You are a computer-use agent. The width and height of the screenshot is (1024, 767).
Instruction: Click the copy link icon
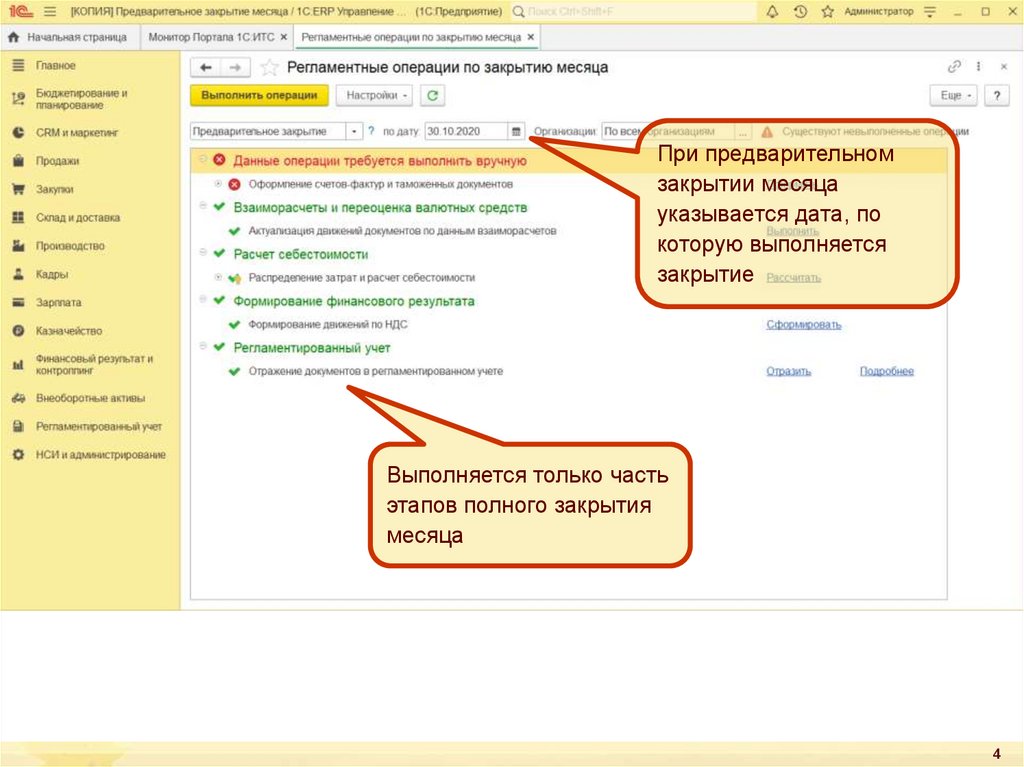click(x=954, y=67)
